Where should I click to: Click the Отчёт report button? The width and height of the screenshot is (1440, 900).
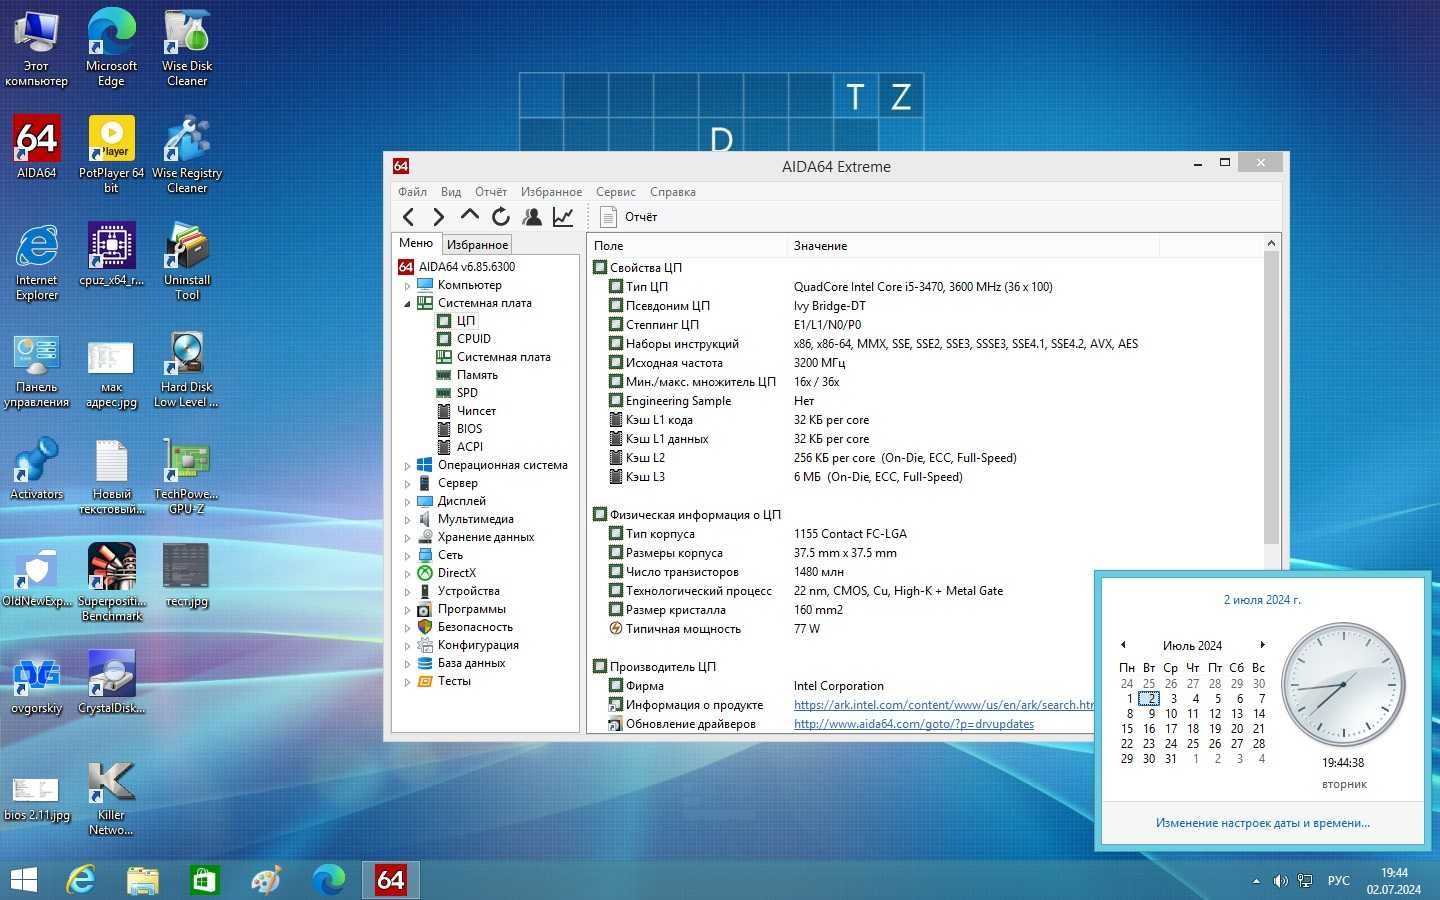629,217
